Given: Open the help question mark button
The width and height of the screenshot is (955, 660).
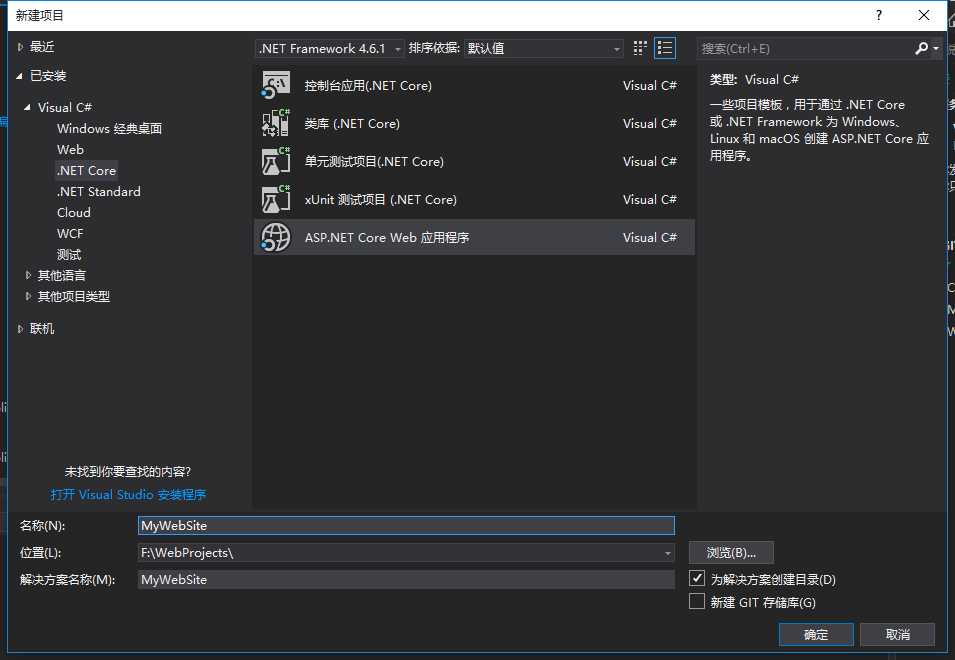Looking at the screenshot, I should [x=879, y=15].
